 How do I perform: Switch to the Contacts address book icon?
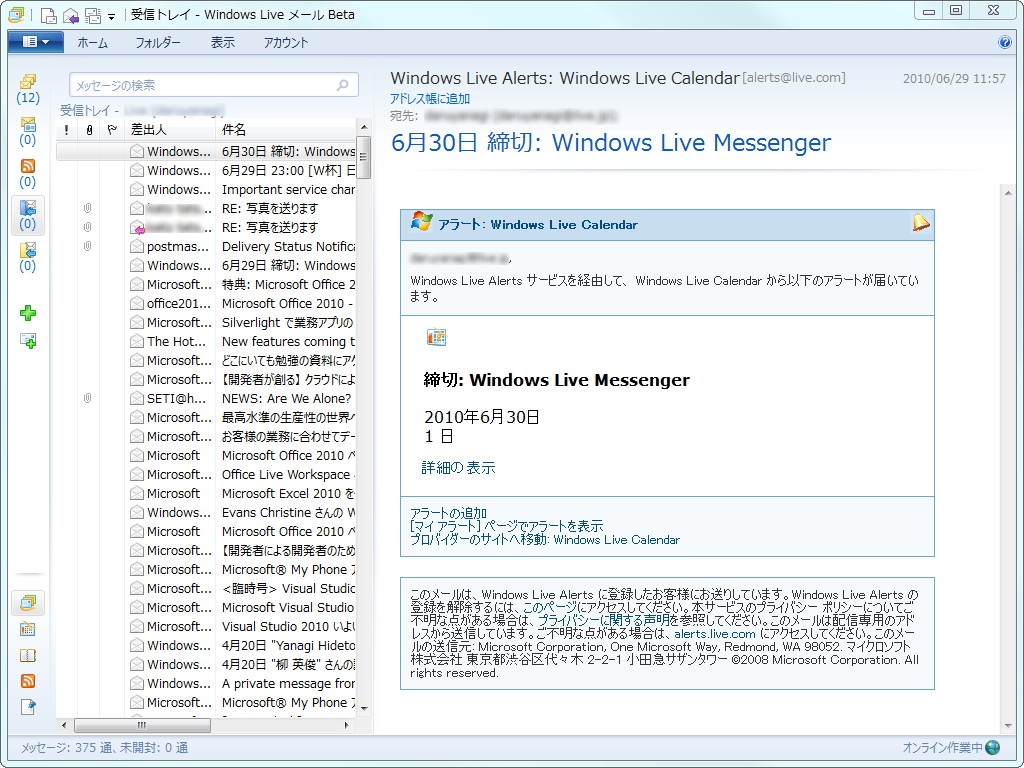pyautogui.click(x=27, y=656)
